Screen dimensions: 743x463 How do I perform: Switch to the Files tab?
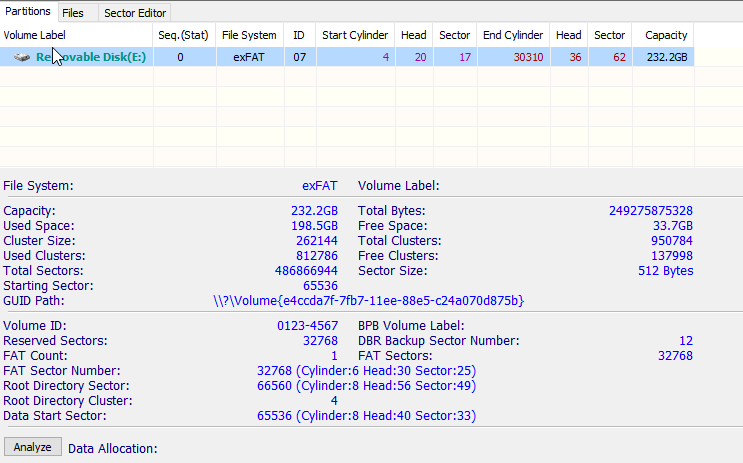click(72, 13)
